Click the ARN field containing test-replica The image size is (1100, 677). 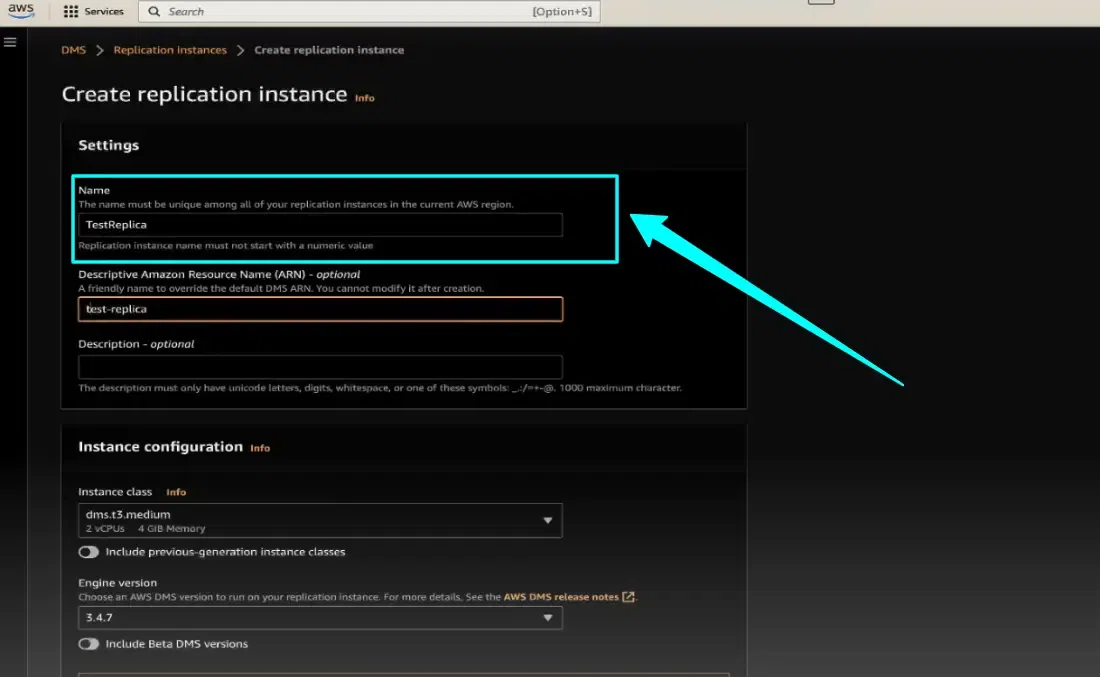320,309
